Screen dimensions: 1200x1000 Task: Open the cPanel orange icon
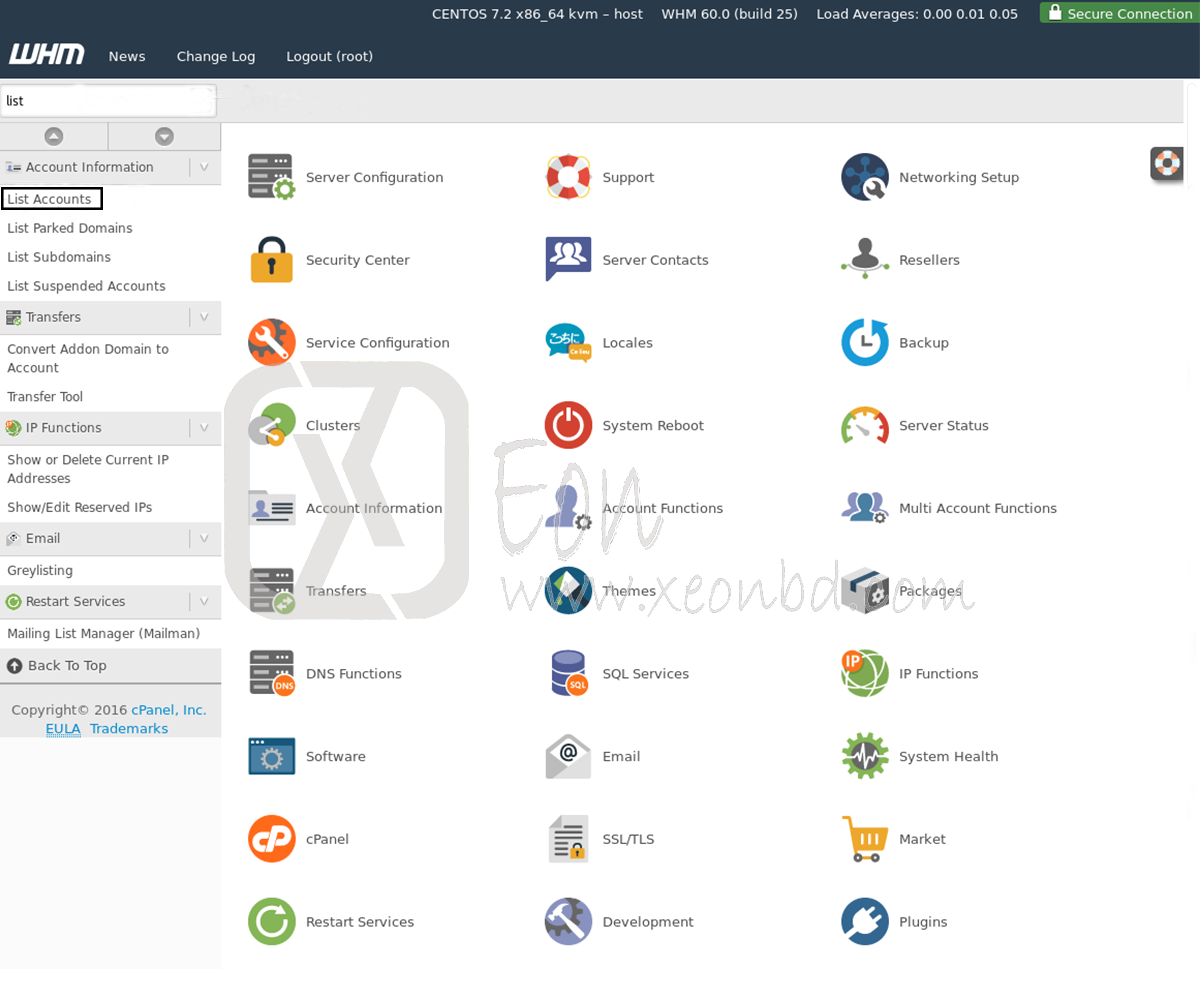(271, 839)
